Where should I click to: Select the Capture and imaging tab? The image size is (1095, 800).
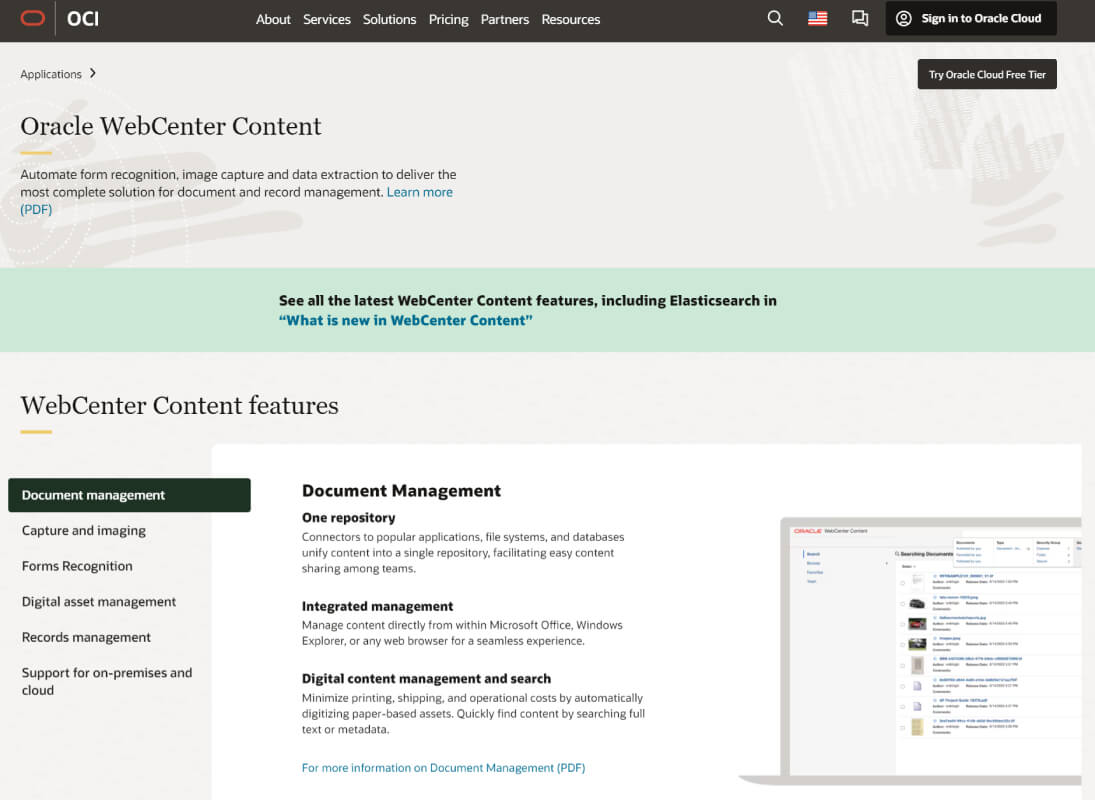click(x=84, y=531)
